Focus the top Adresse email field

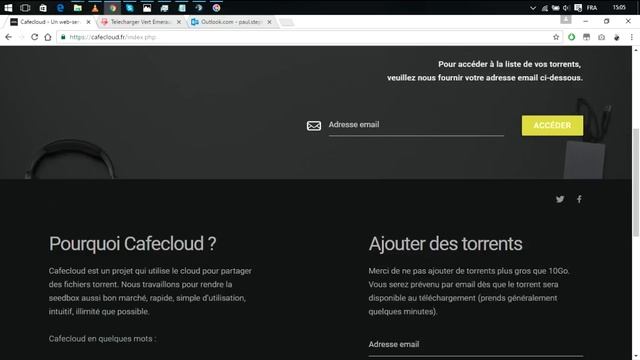tap(416, 125)
